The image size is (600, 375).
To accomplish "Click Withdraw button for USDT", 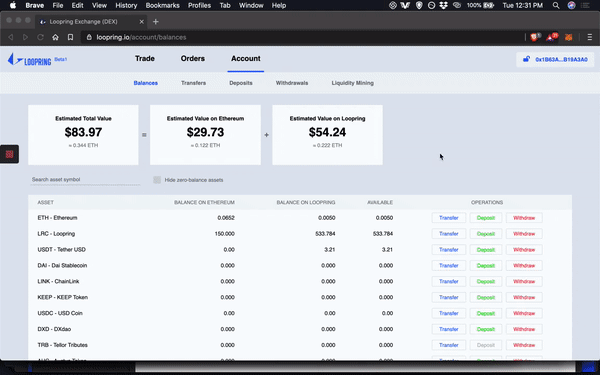I will tap(524, 250).
